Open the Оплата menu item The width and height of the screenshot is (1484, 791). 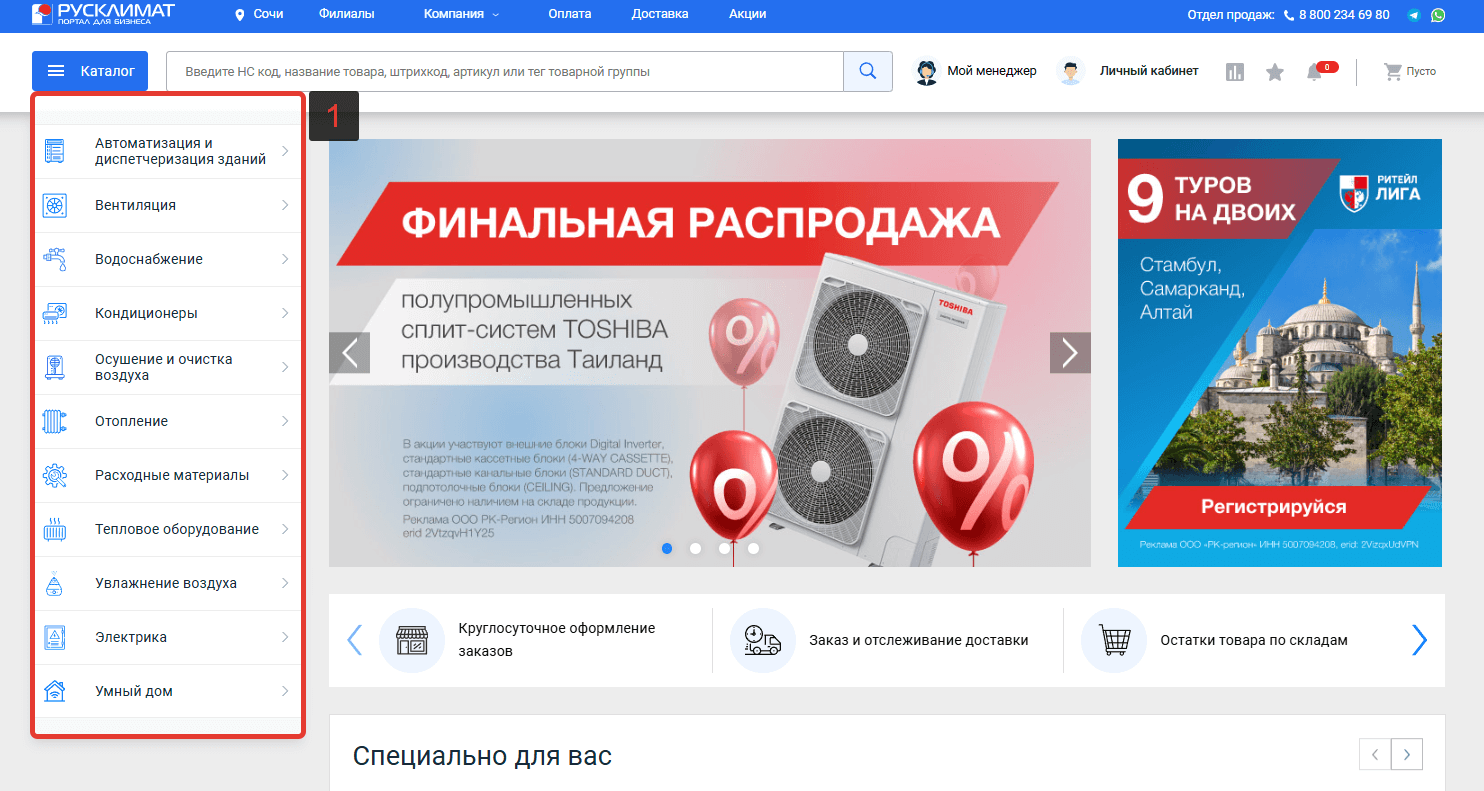570,14
